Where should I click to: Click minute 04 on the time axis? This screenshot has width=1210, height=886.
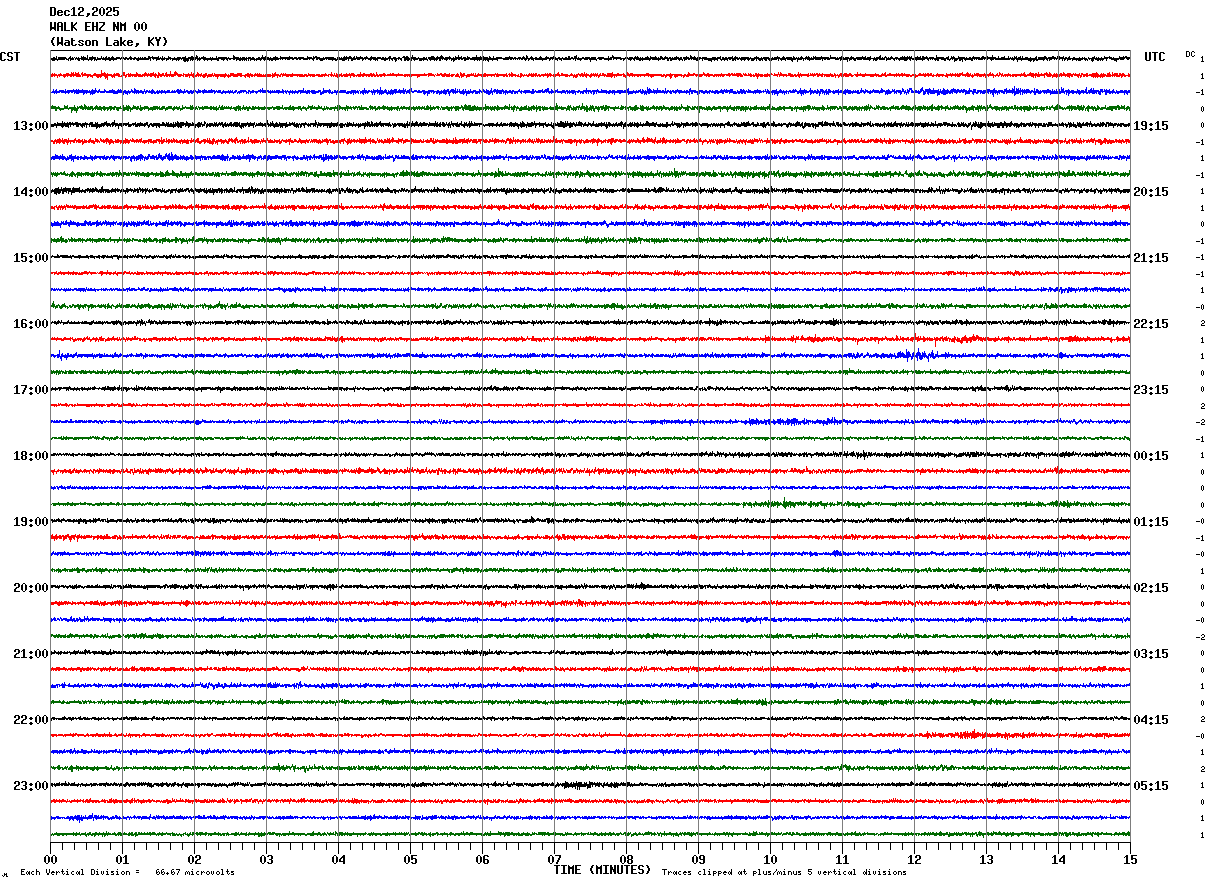[338, 859]
